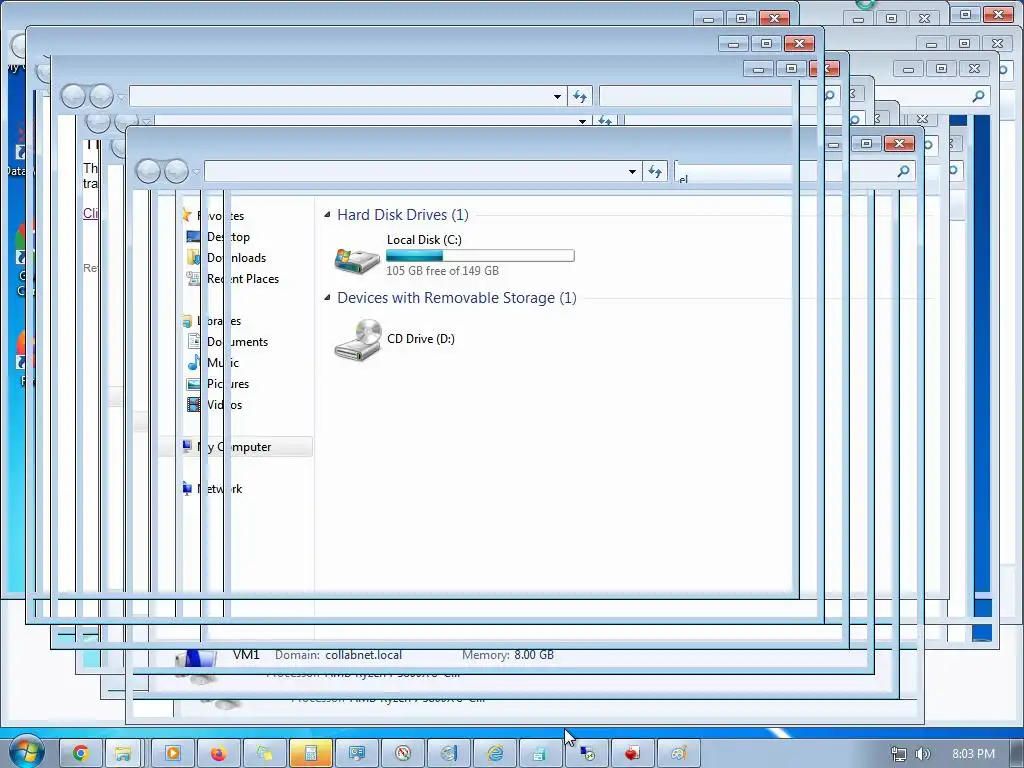Image resolution: width=1024 pixels, height=768 pixels.
Task: Click the Back button in the second window behind
Action: [73, 97]
